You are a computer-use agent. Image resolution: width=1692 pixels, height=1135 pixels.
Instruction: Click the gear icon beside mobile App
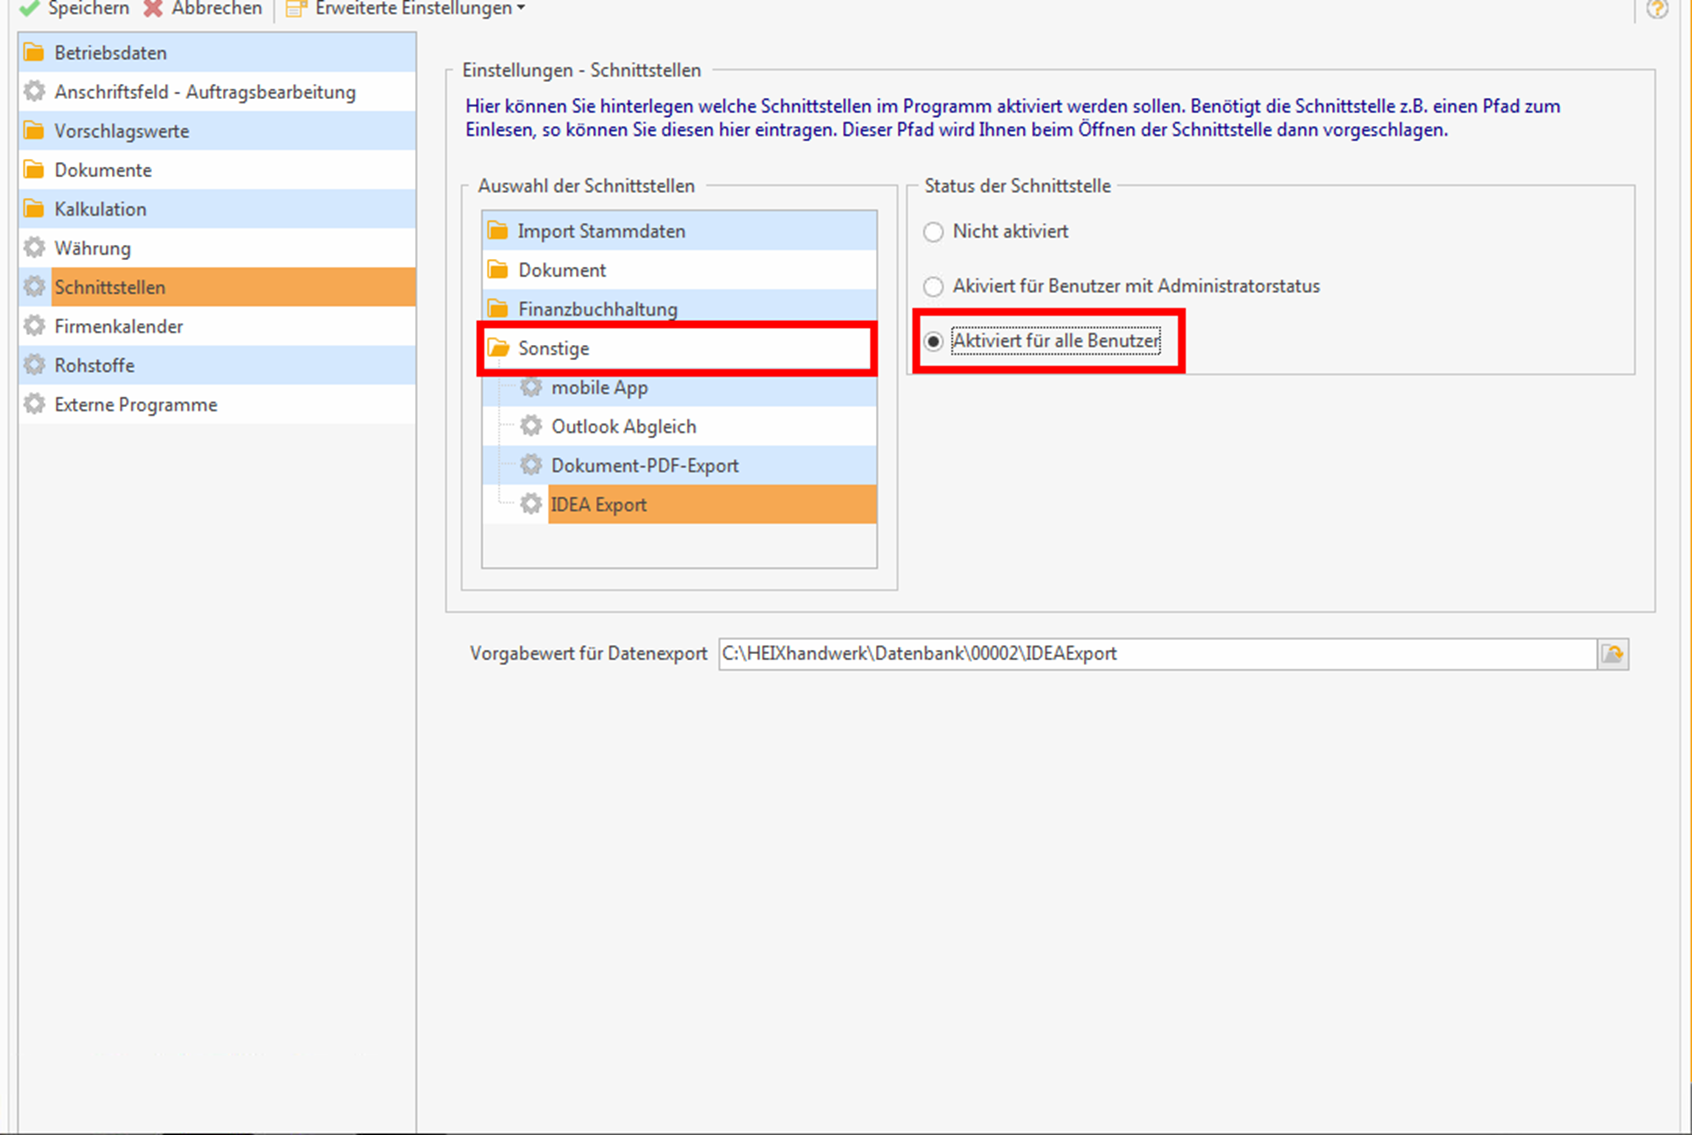click(x=531, y=388)
